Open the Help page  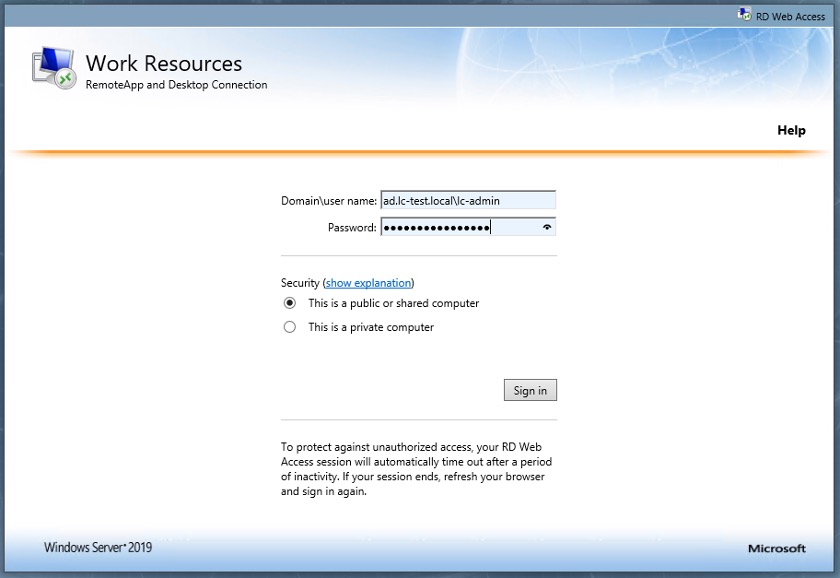(791, 130)
